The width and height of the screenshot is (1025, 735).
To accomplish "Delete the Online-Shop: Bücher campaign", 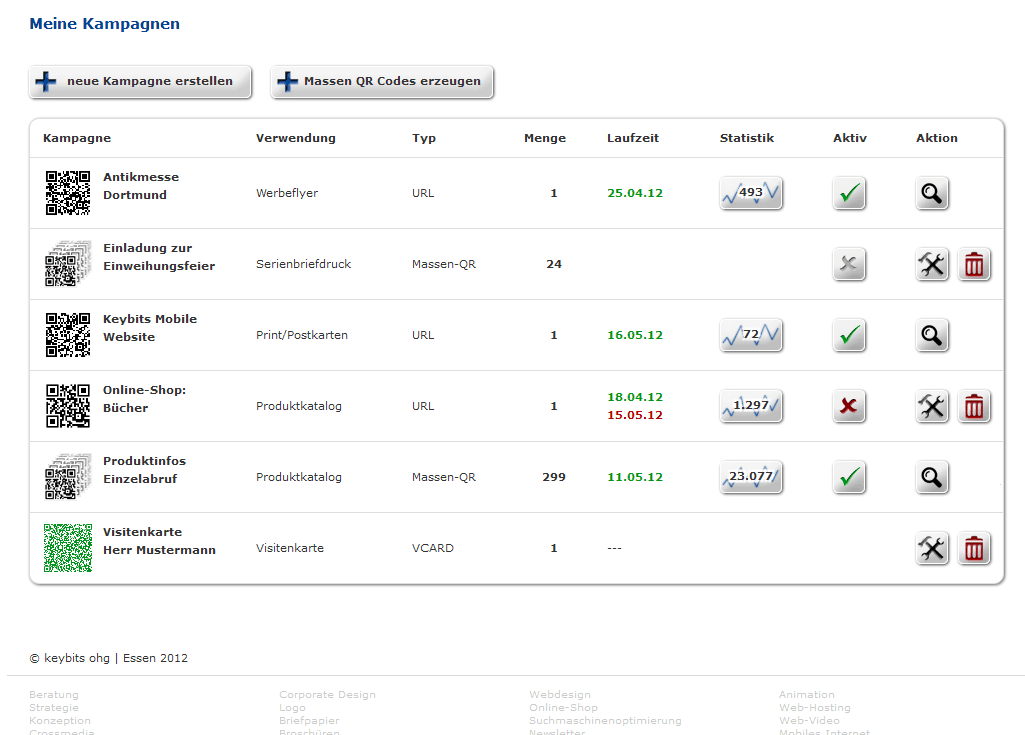I will pos(974,407).
